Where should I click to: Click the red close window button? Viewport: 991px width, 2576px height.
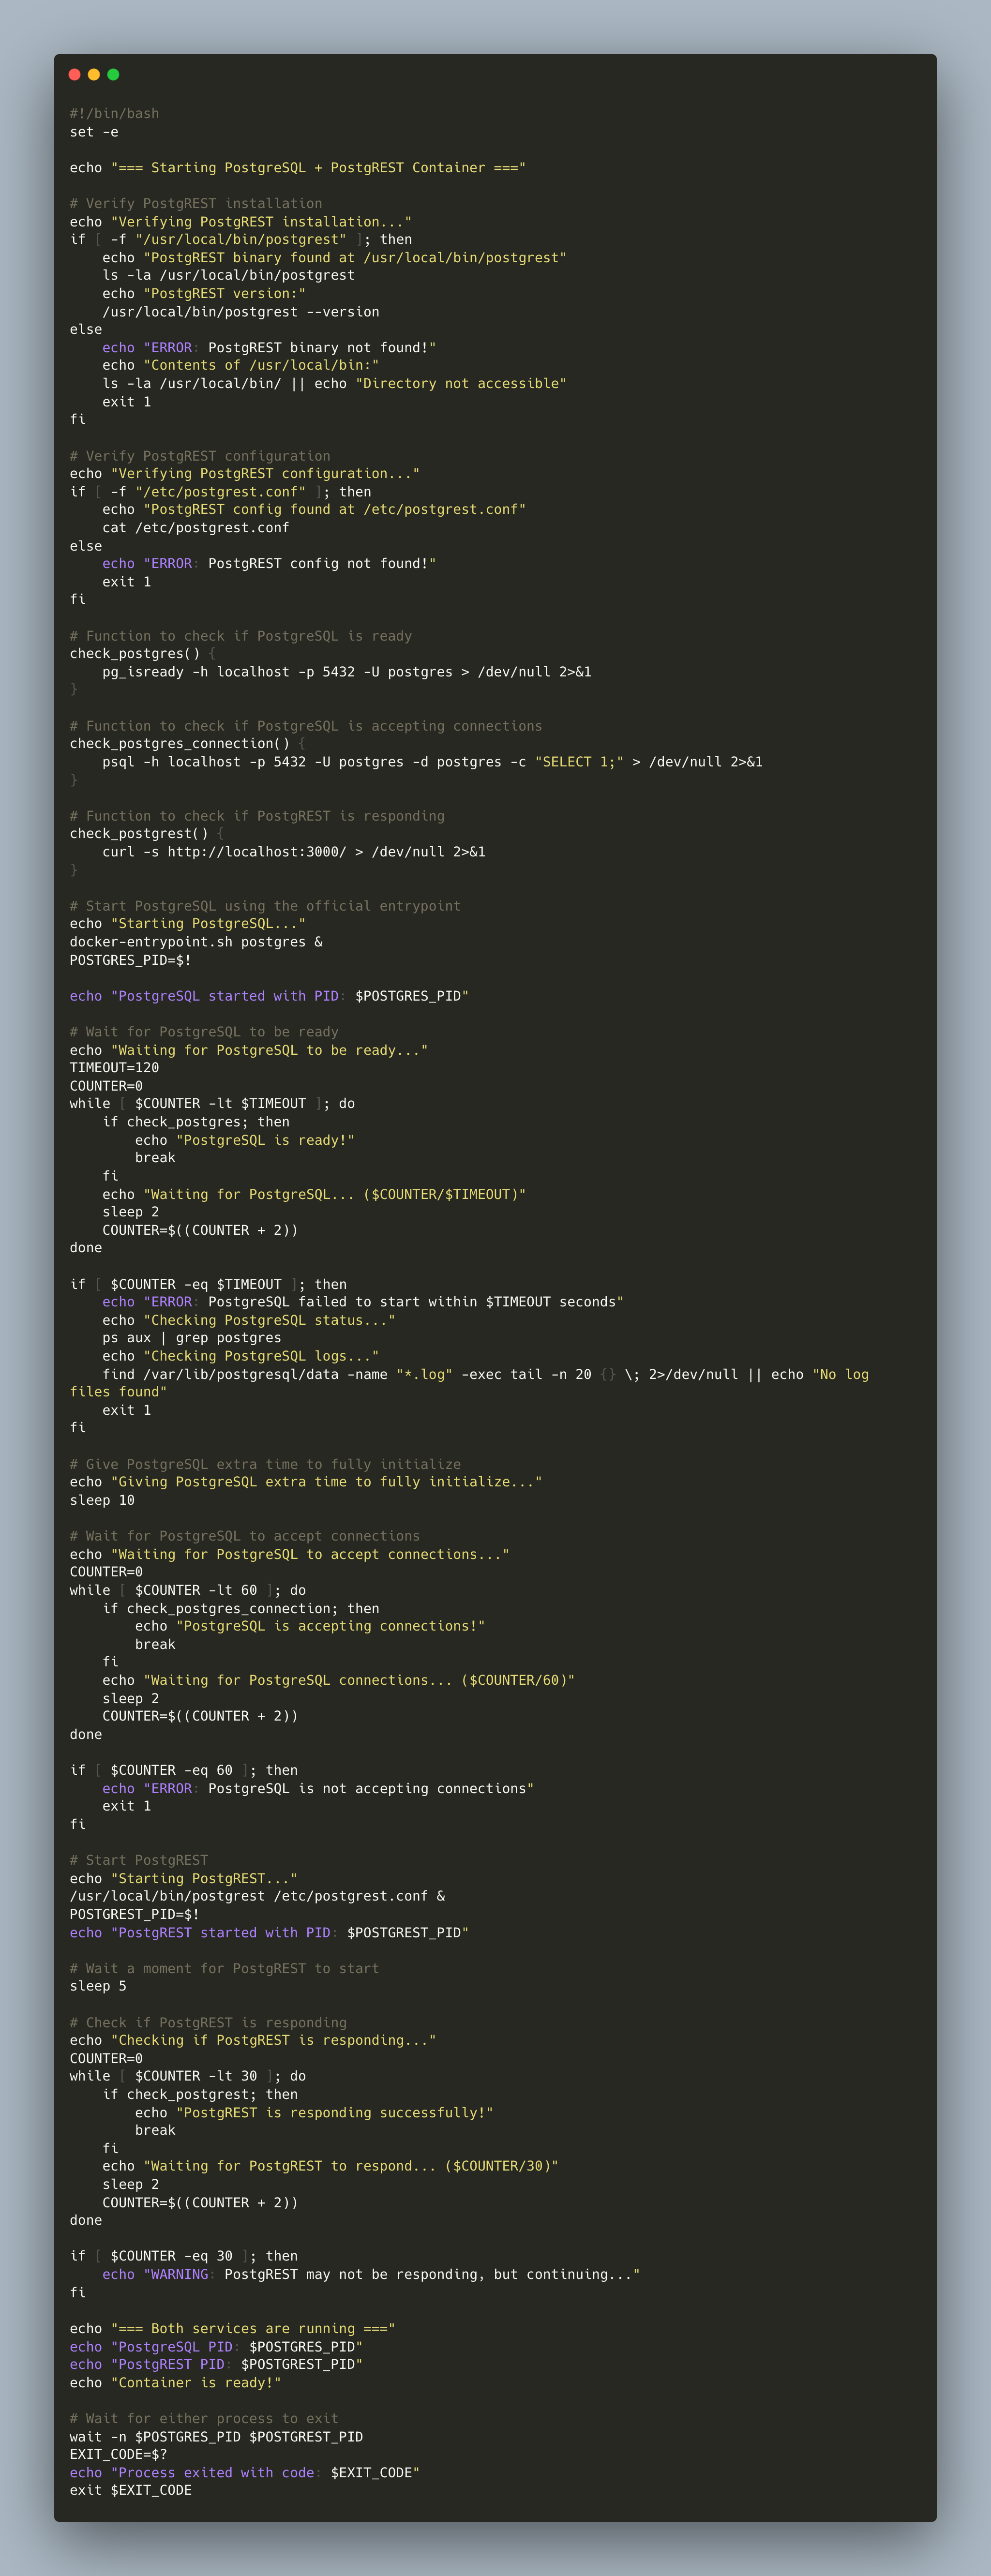(x=74, y=74)
